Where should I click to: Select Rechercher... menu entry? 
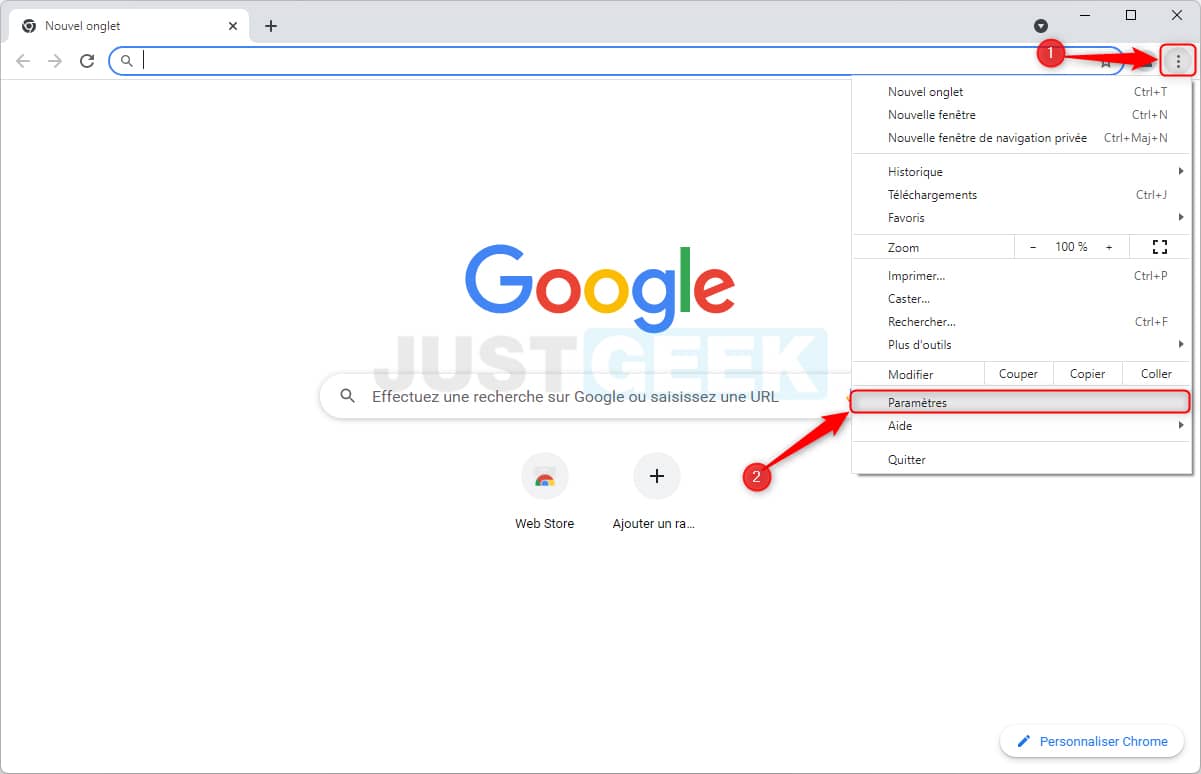1022,322
